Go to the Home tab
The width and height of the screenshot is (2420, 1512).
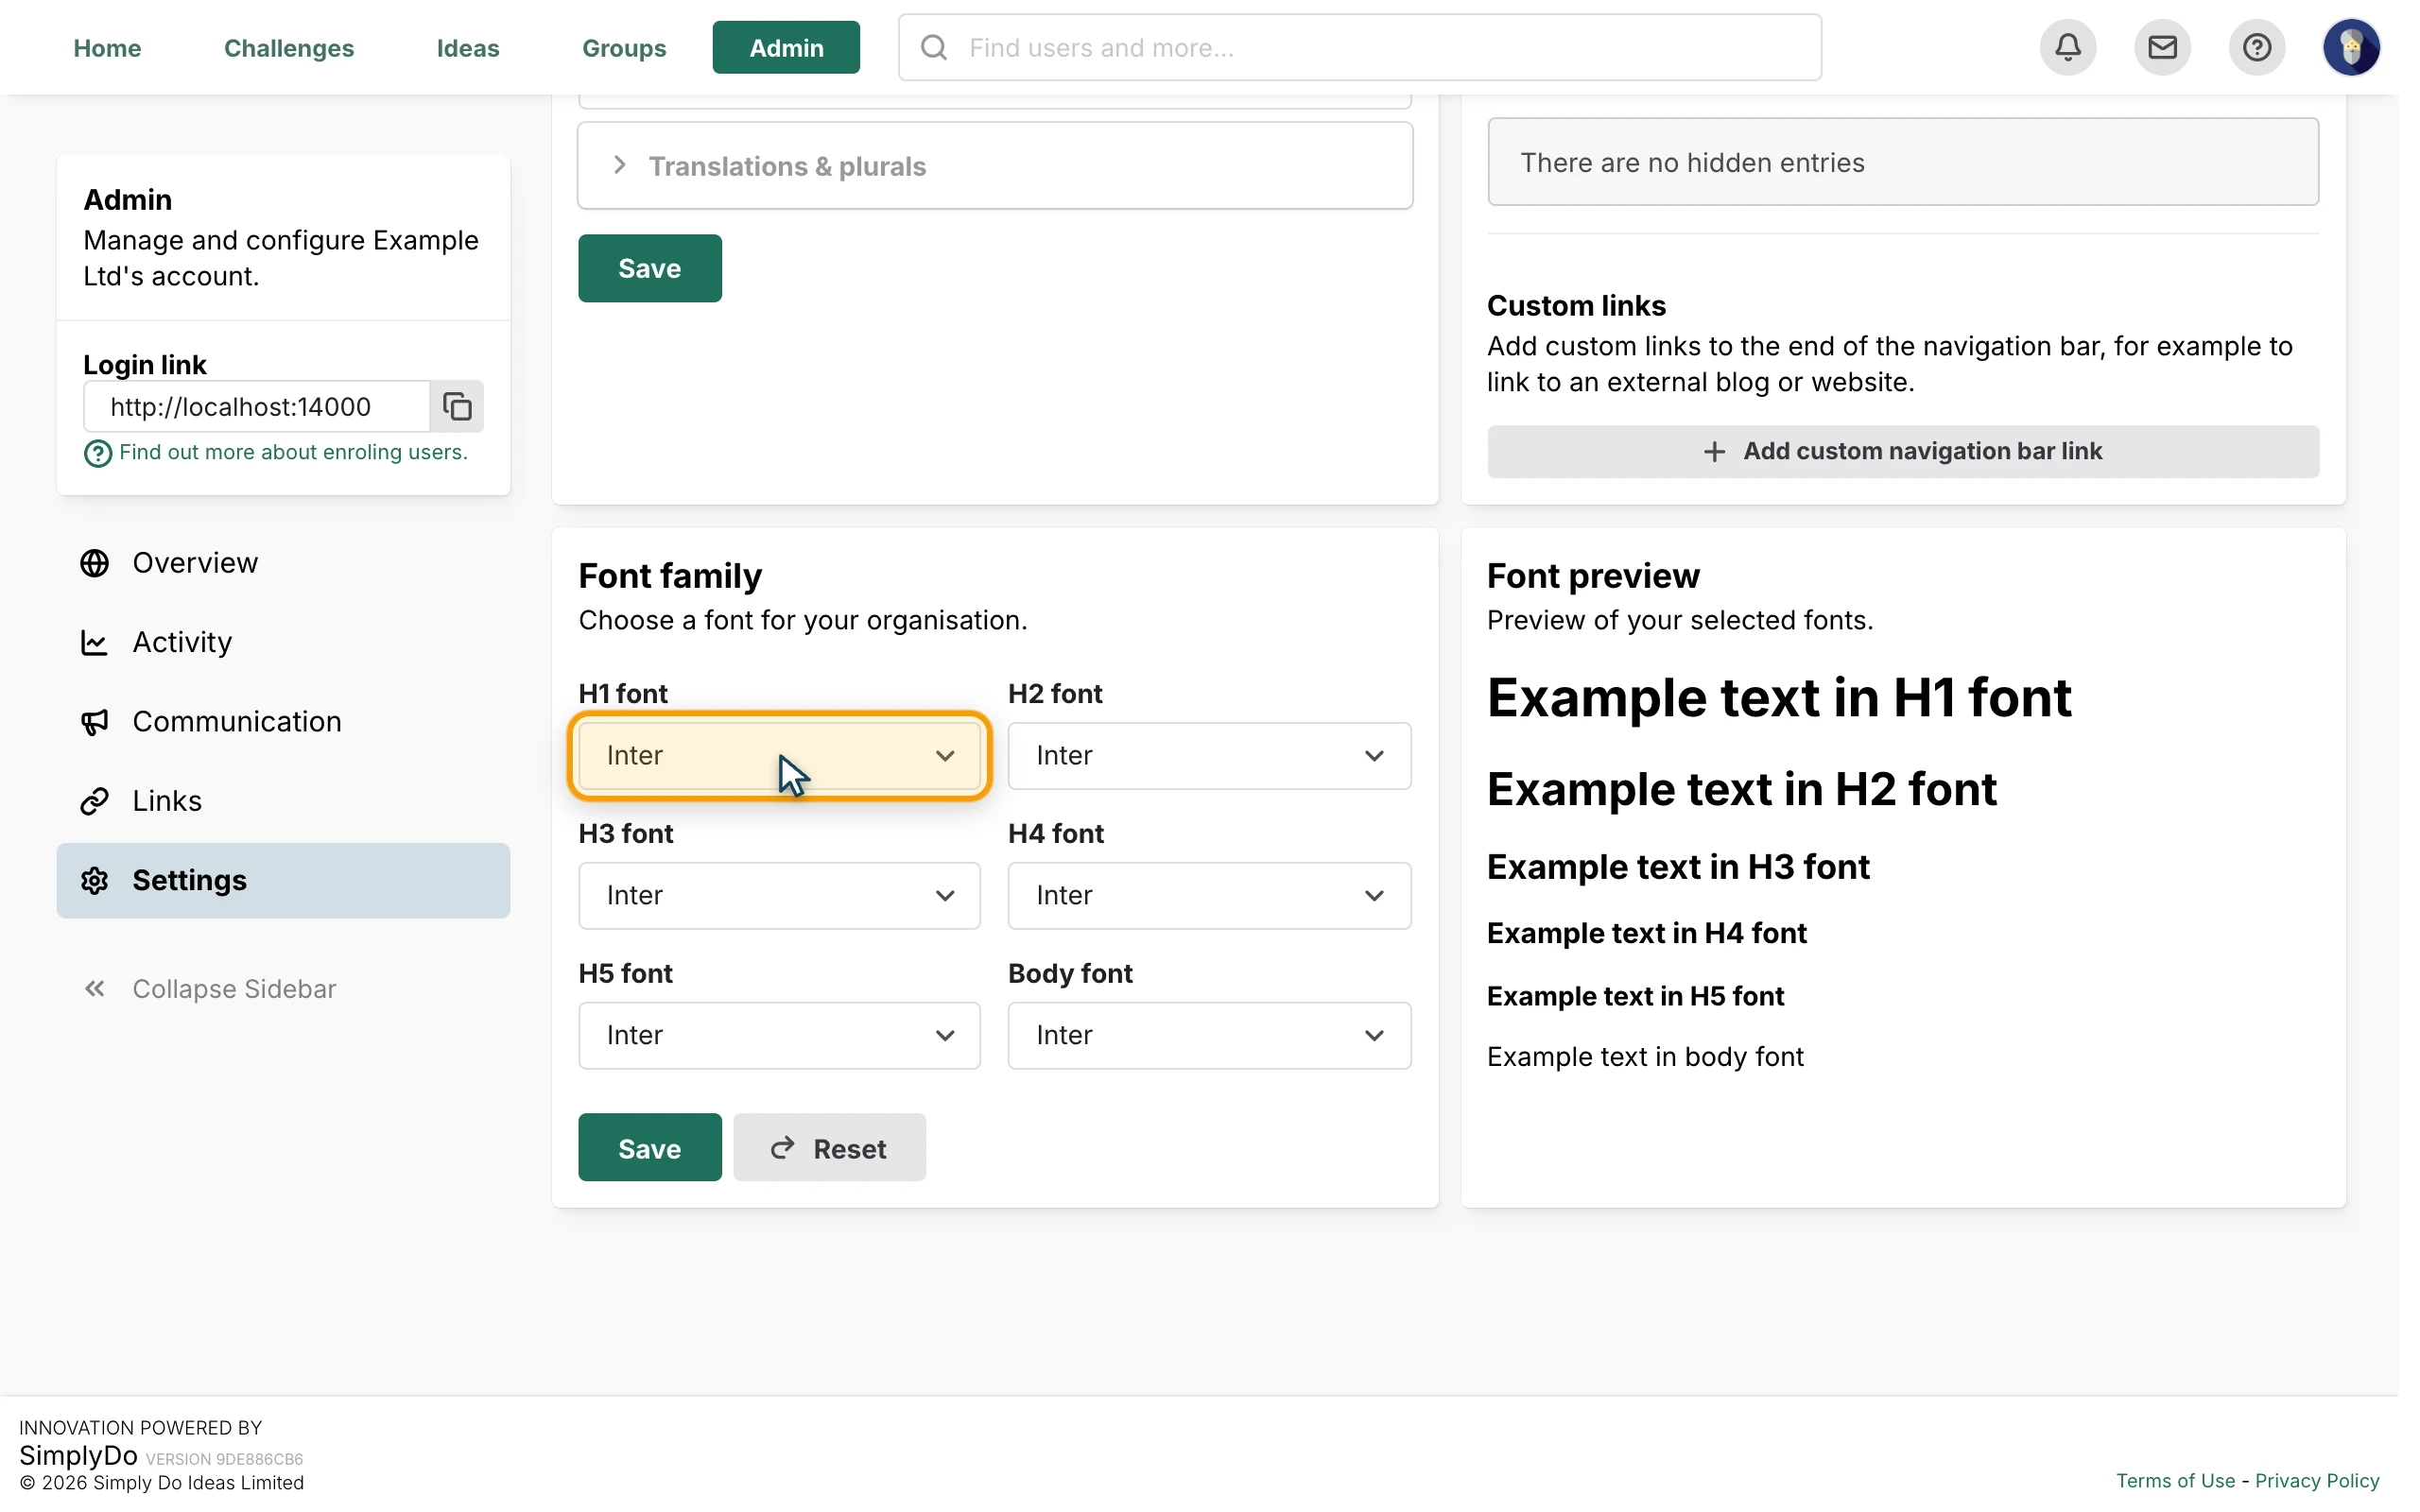click(x=107, y=47)
